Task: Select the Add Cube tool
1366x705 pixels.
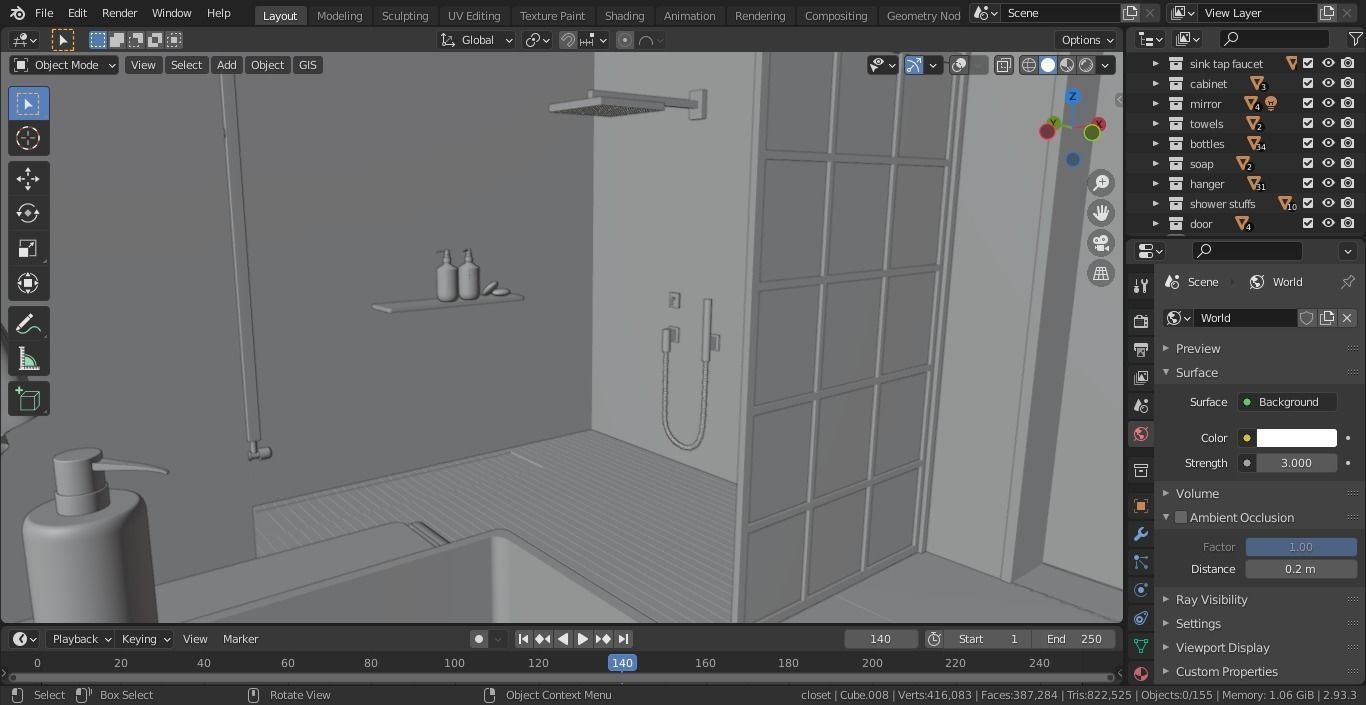Action: tap(28, 400)
